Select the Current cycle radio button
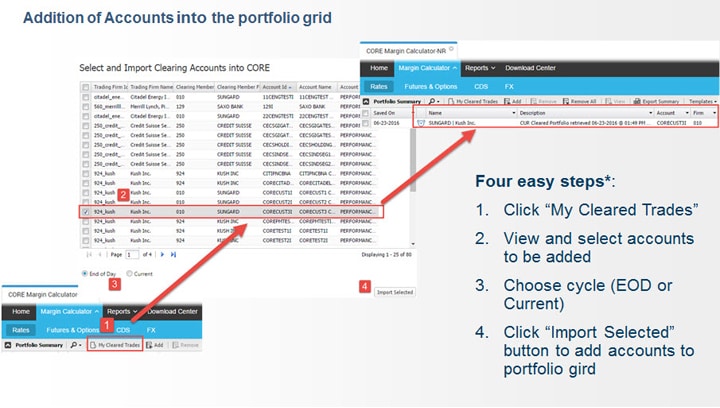Screen dimensions: 720x408 (126, 272)
